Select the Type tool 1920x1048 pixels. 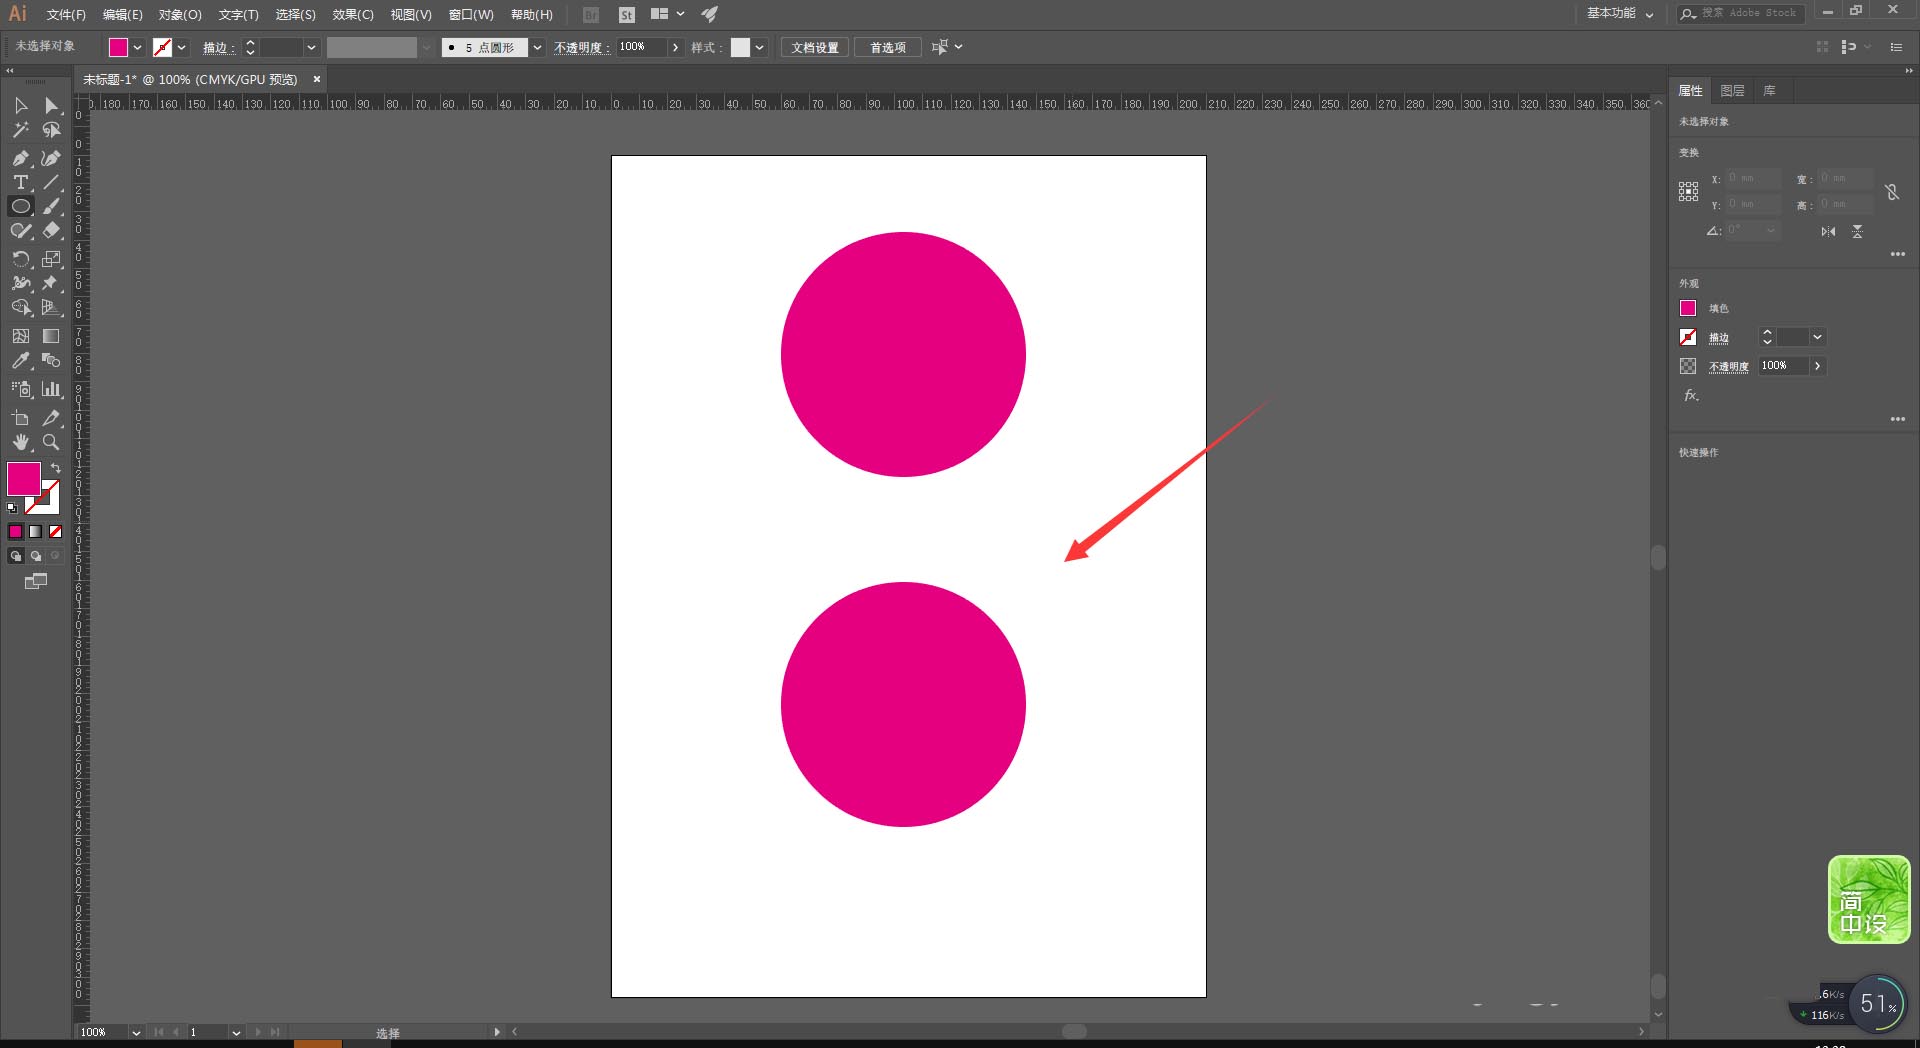coord(20,182)
